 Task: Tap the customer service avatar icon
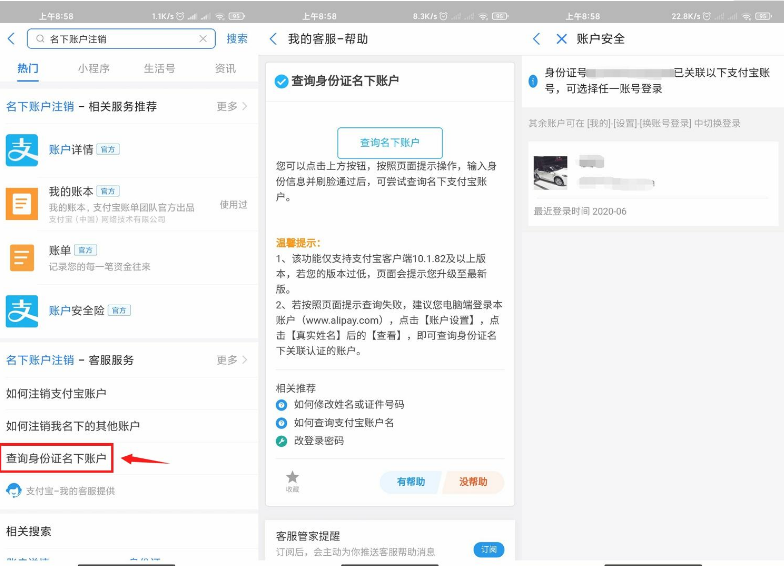click(14, 490)
